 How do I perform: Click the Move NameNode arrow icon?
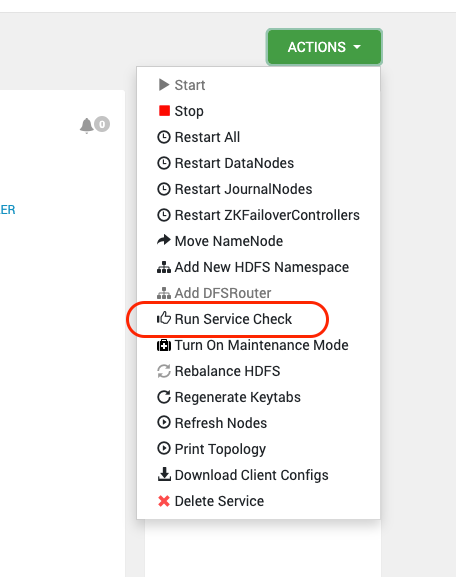tap(164, 240)
